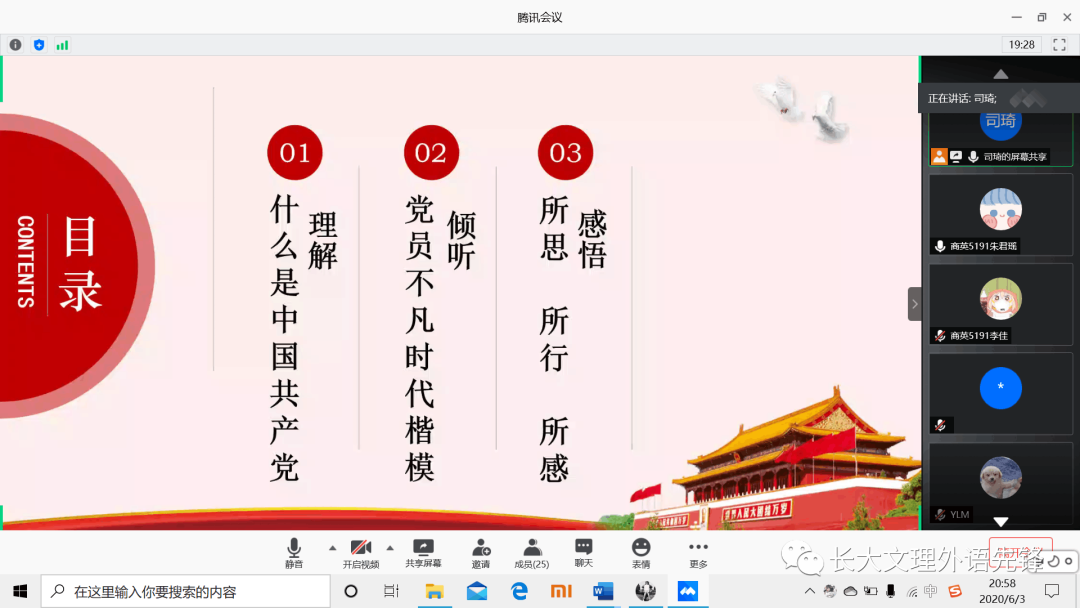Check the green network signal icon
Viewport: 1080px width, 608px height.
(62, 45)
